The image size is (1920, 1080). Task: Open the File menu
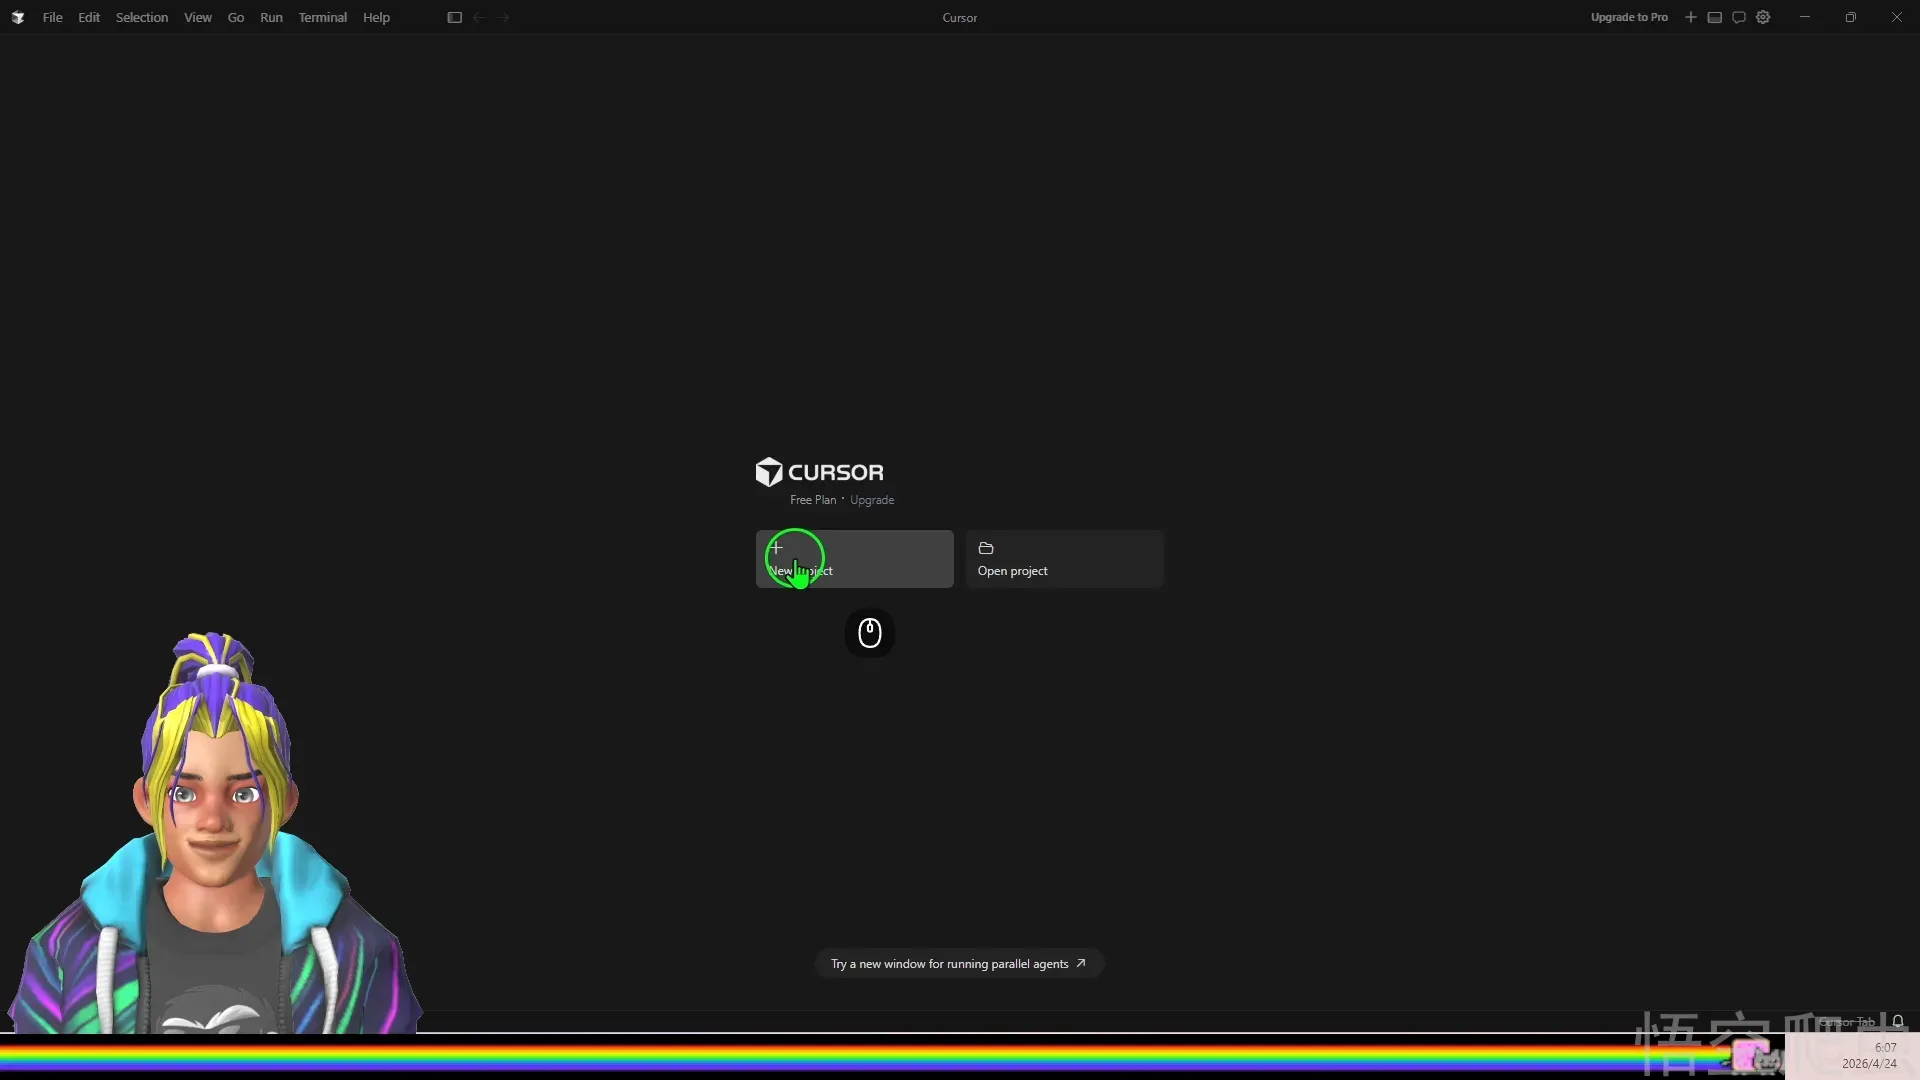click(52, 17)
